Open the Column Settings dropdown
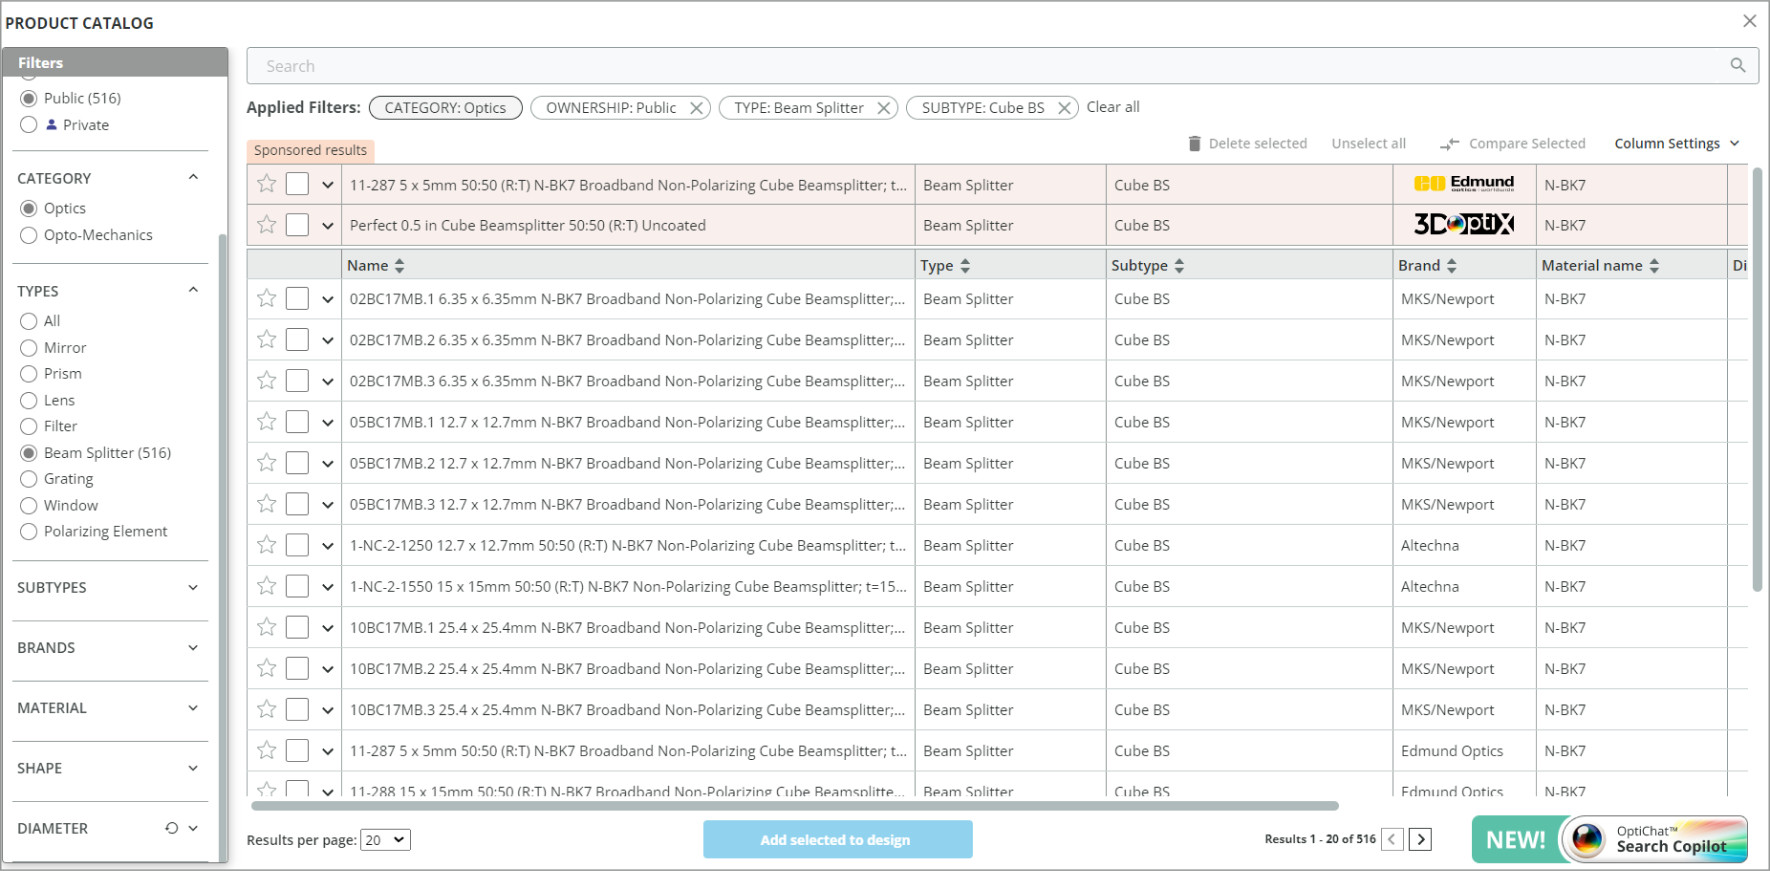 click(x=1677, y=144)
